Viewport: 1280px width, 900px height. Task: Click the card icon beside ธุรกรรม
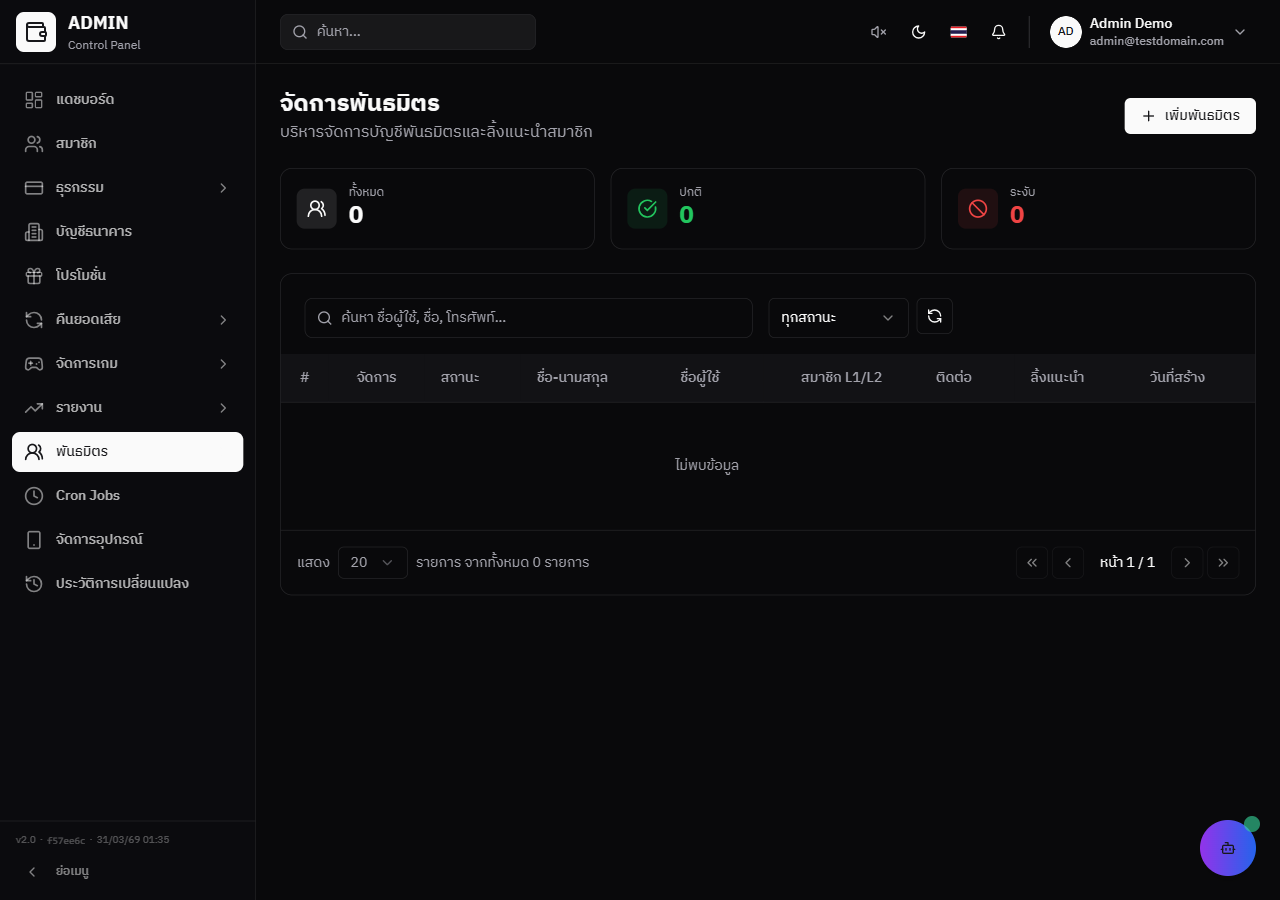click(34, 188)
